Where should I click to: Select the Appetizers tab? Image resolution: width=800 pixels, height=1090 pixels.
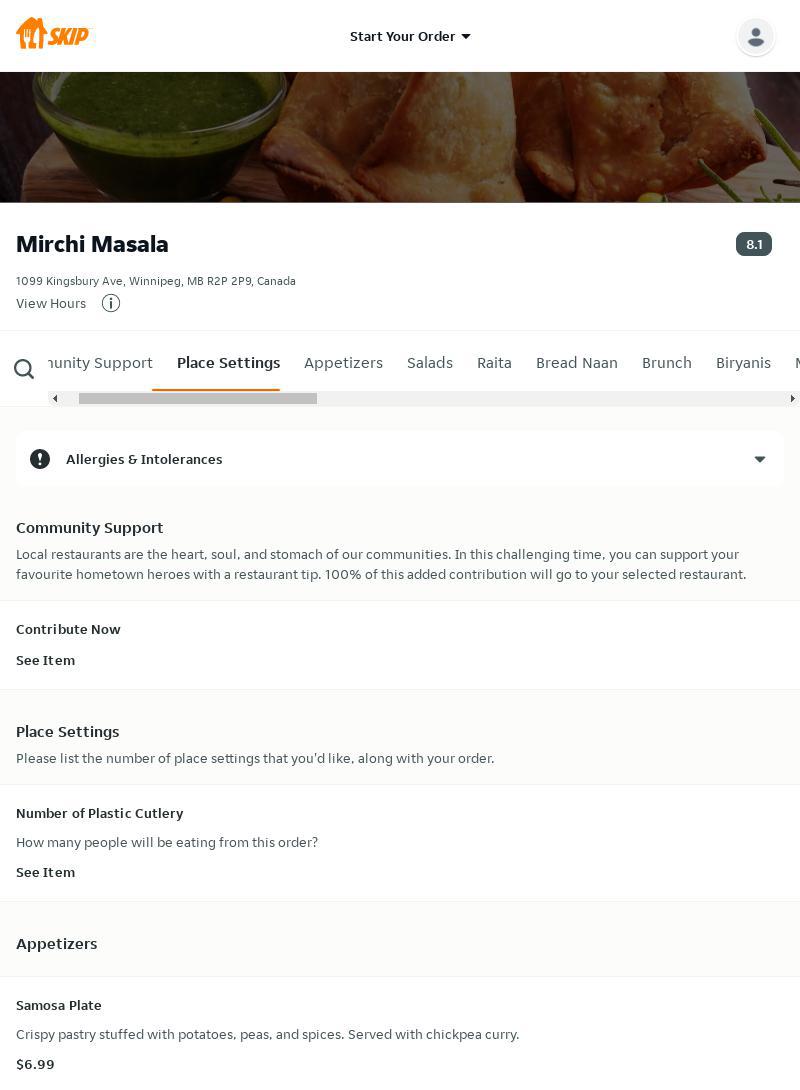[343, 363]
